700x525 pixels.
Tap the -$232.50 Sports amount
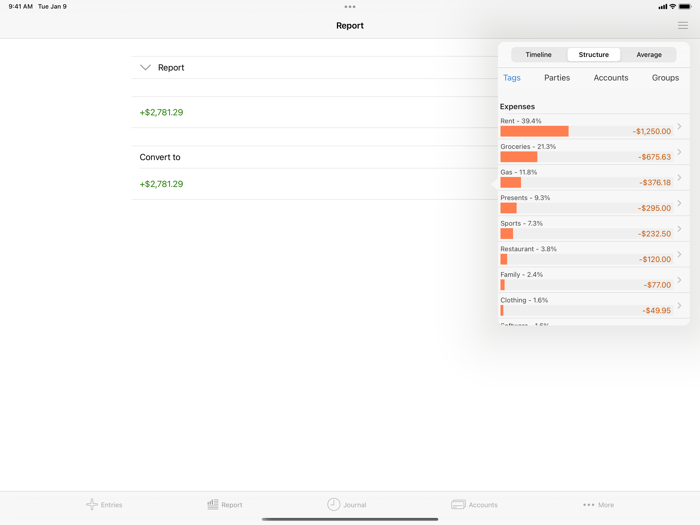(654, 233)
